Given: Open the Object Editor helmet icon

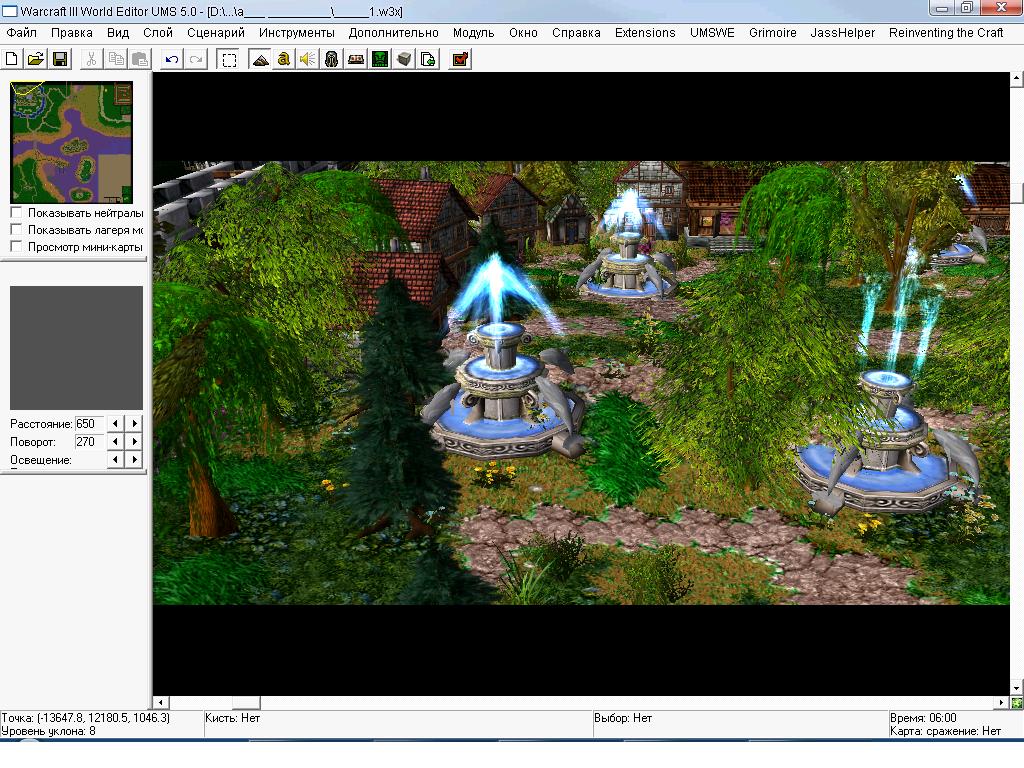Looking at the screenshot, I should coord(332,59).
